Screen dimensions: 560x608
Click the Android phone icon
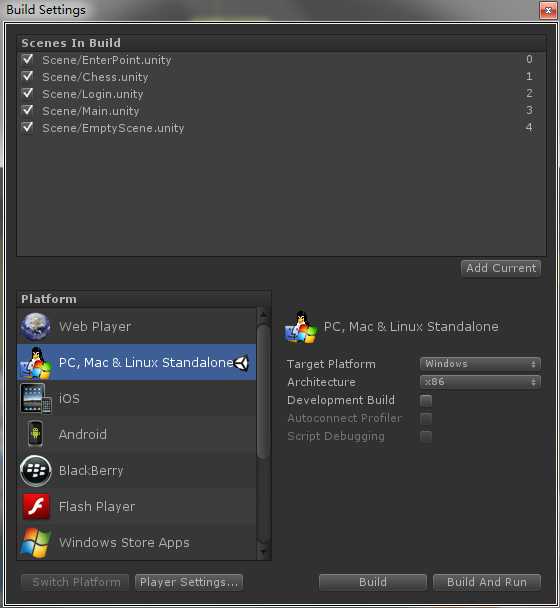coord(35,434)
